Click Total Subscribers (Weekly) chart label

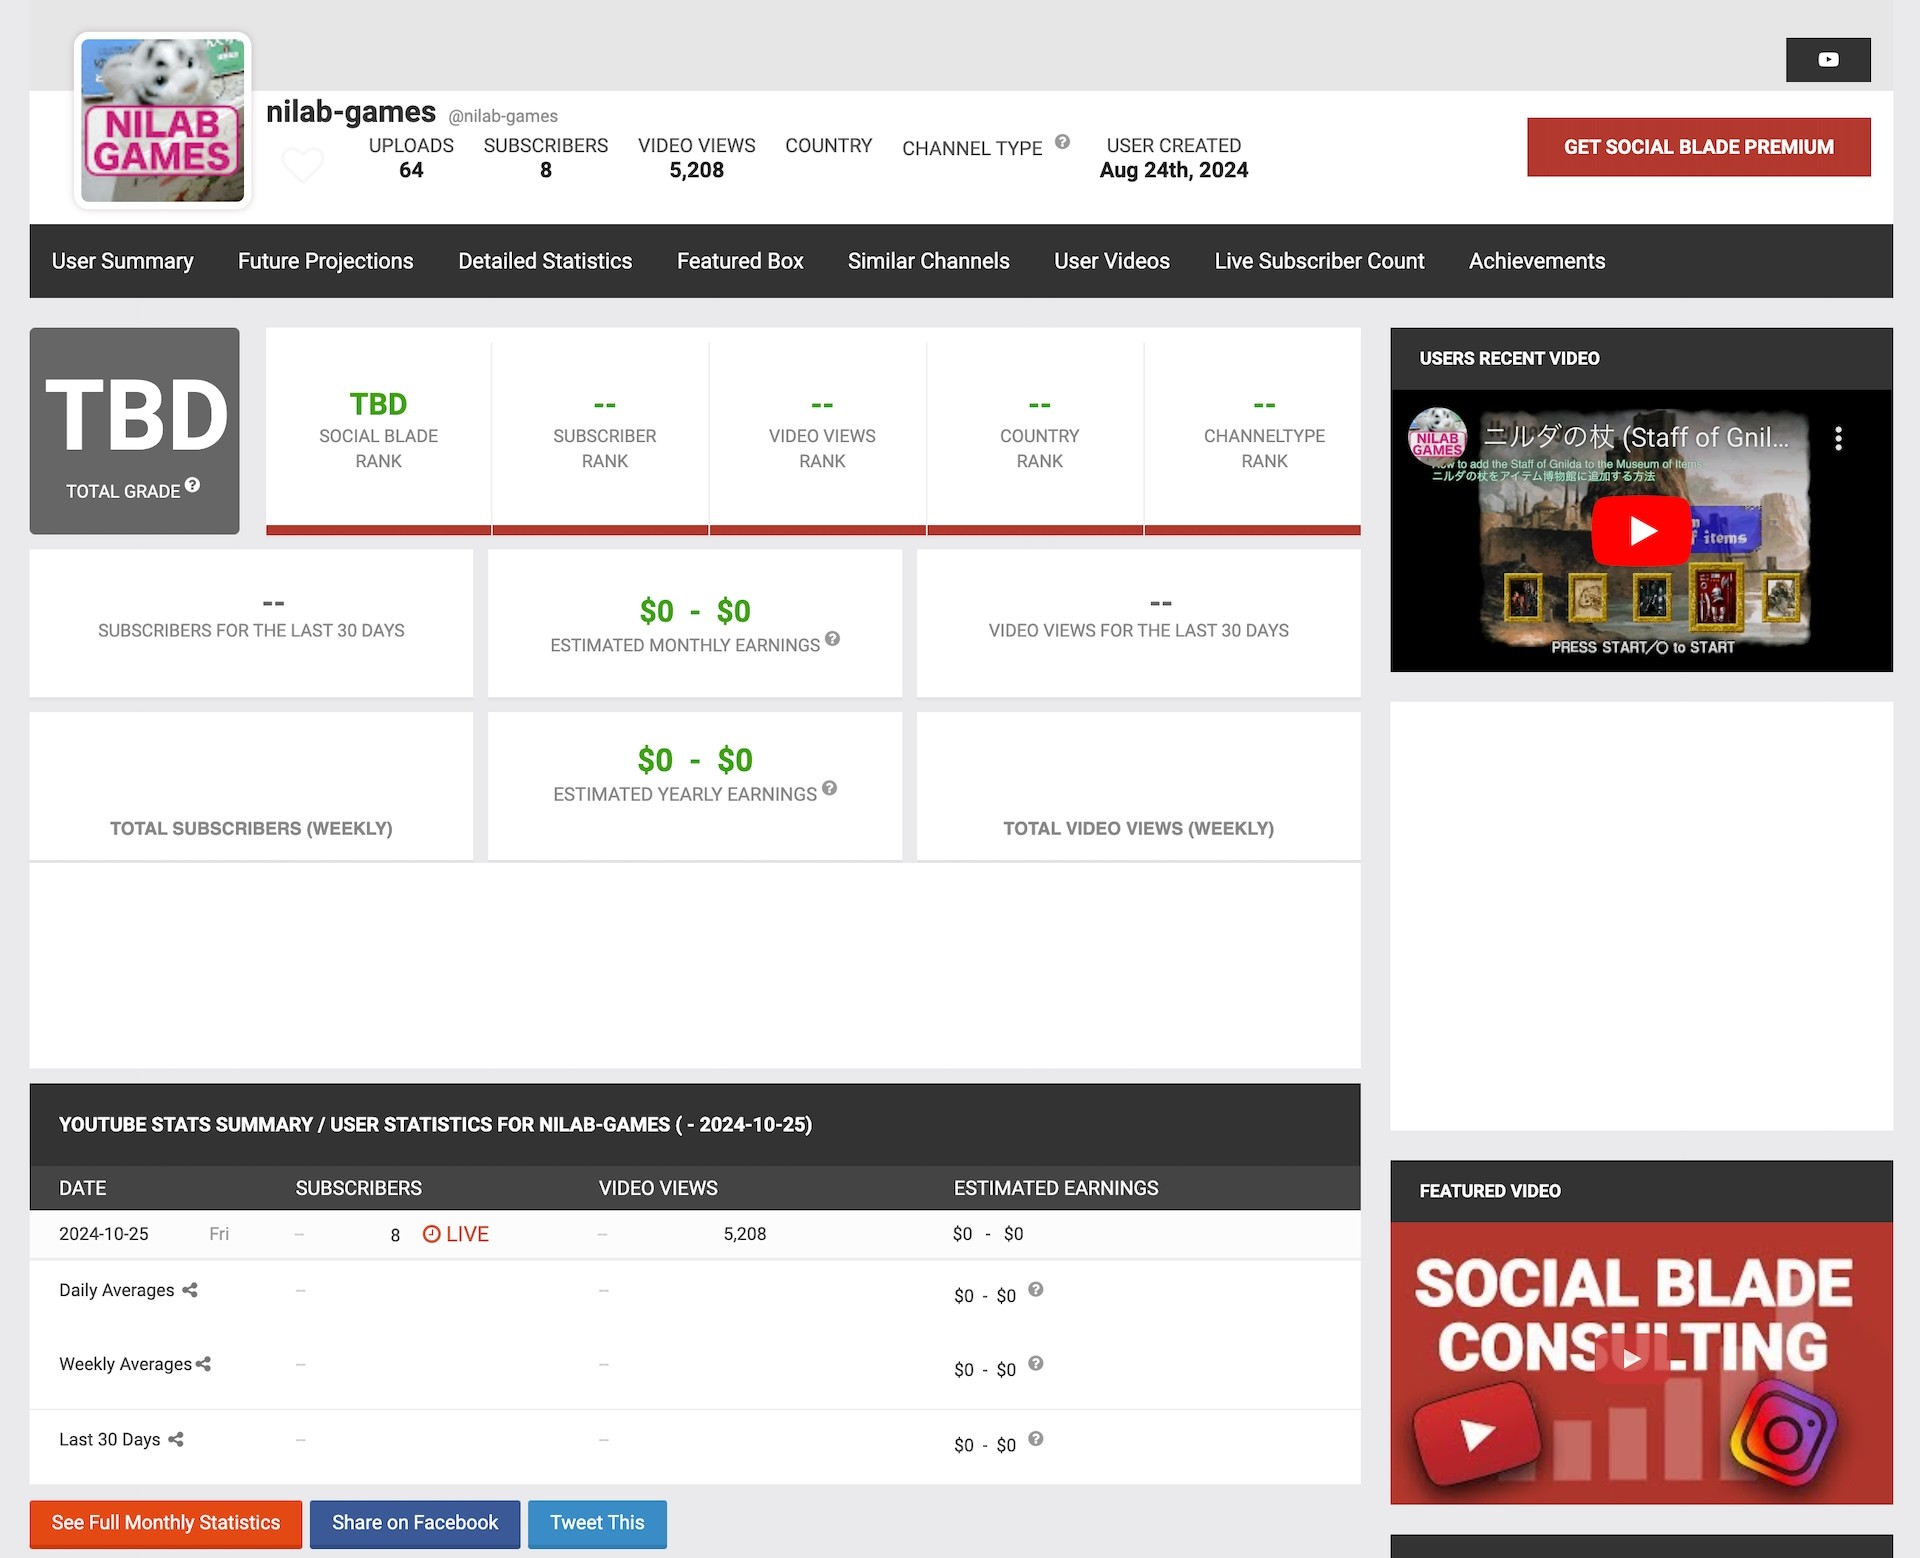click(x=251, y=828)
